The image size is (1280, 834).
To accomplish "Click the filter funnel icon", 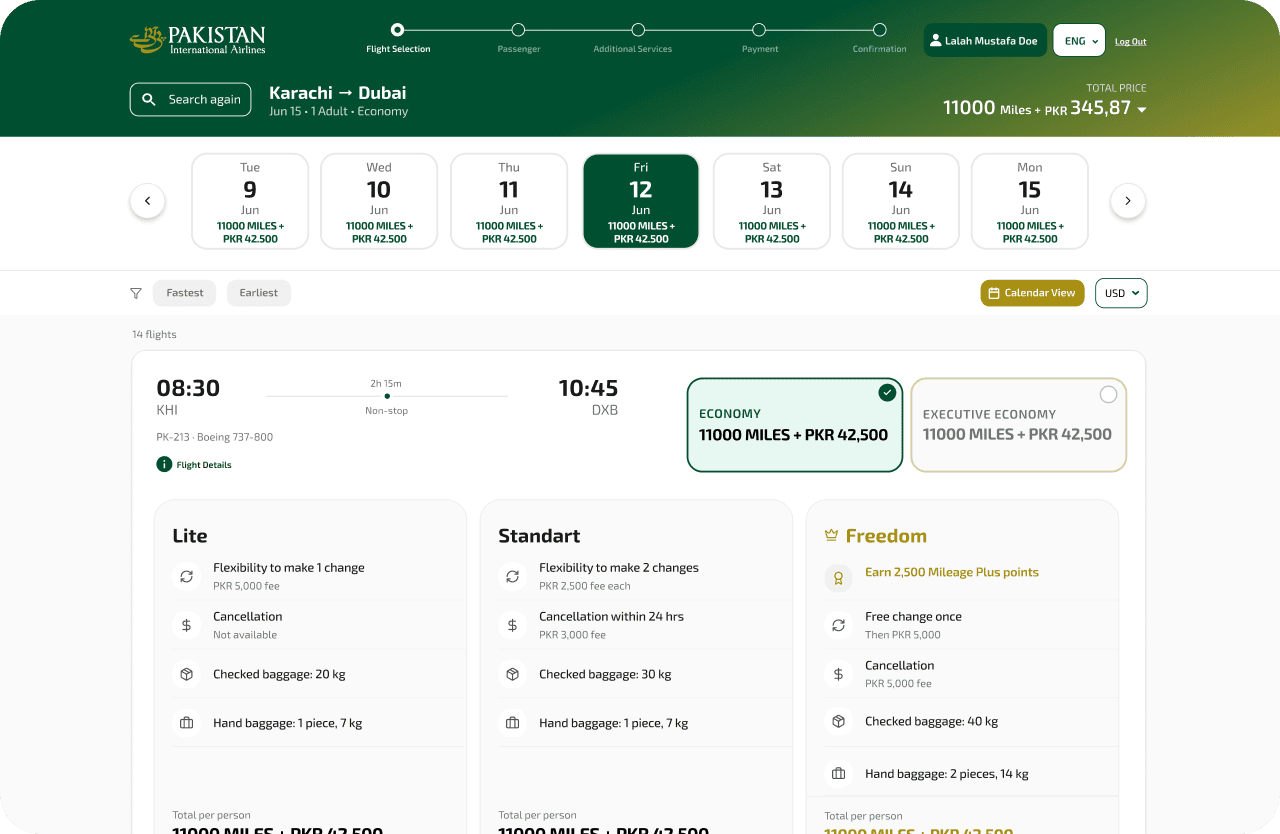I will pos(136,293).
